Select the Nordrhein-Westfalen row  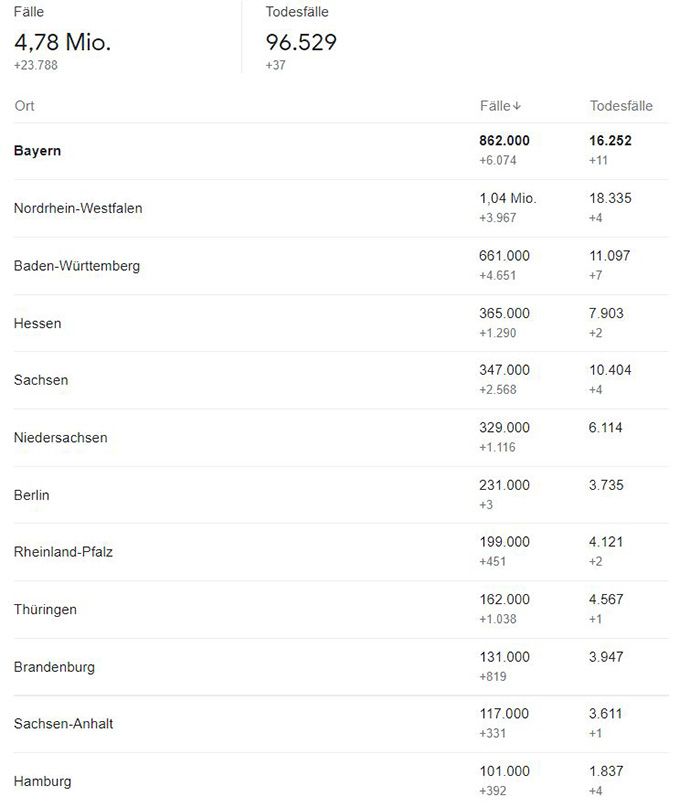[78, 208]
